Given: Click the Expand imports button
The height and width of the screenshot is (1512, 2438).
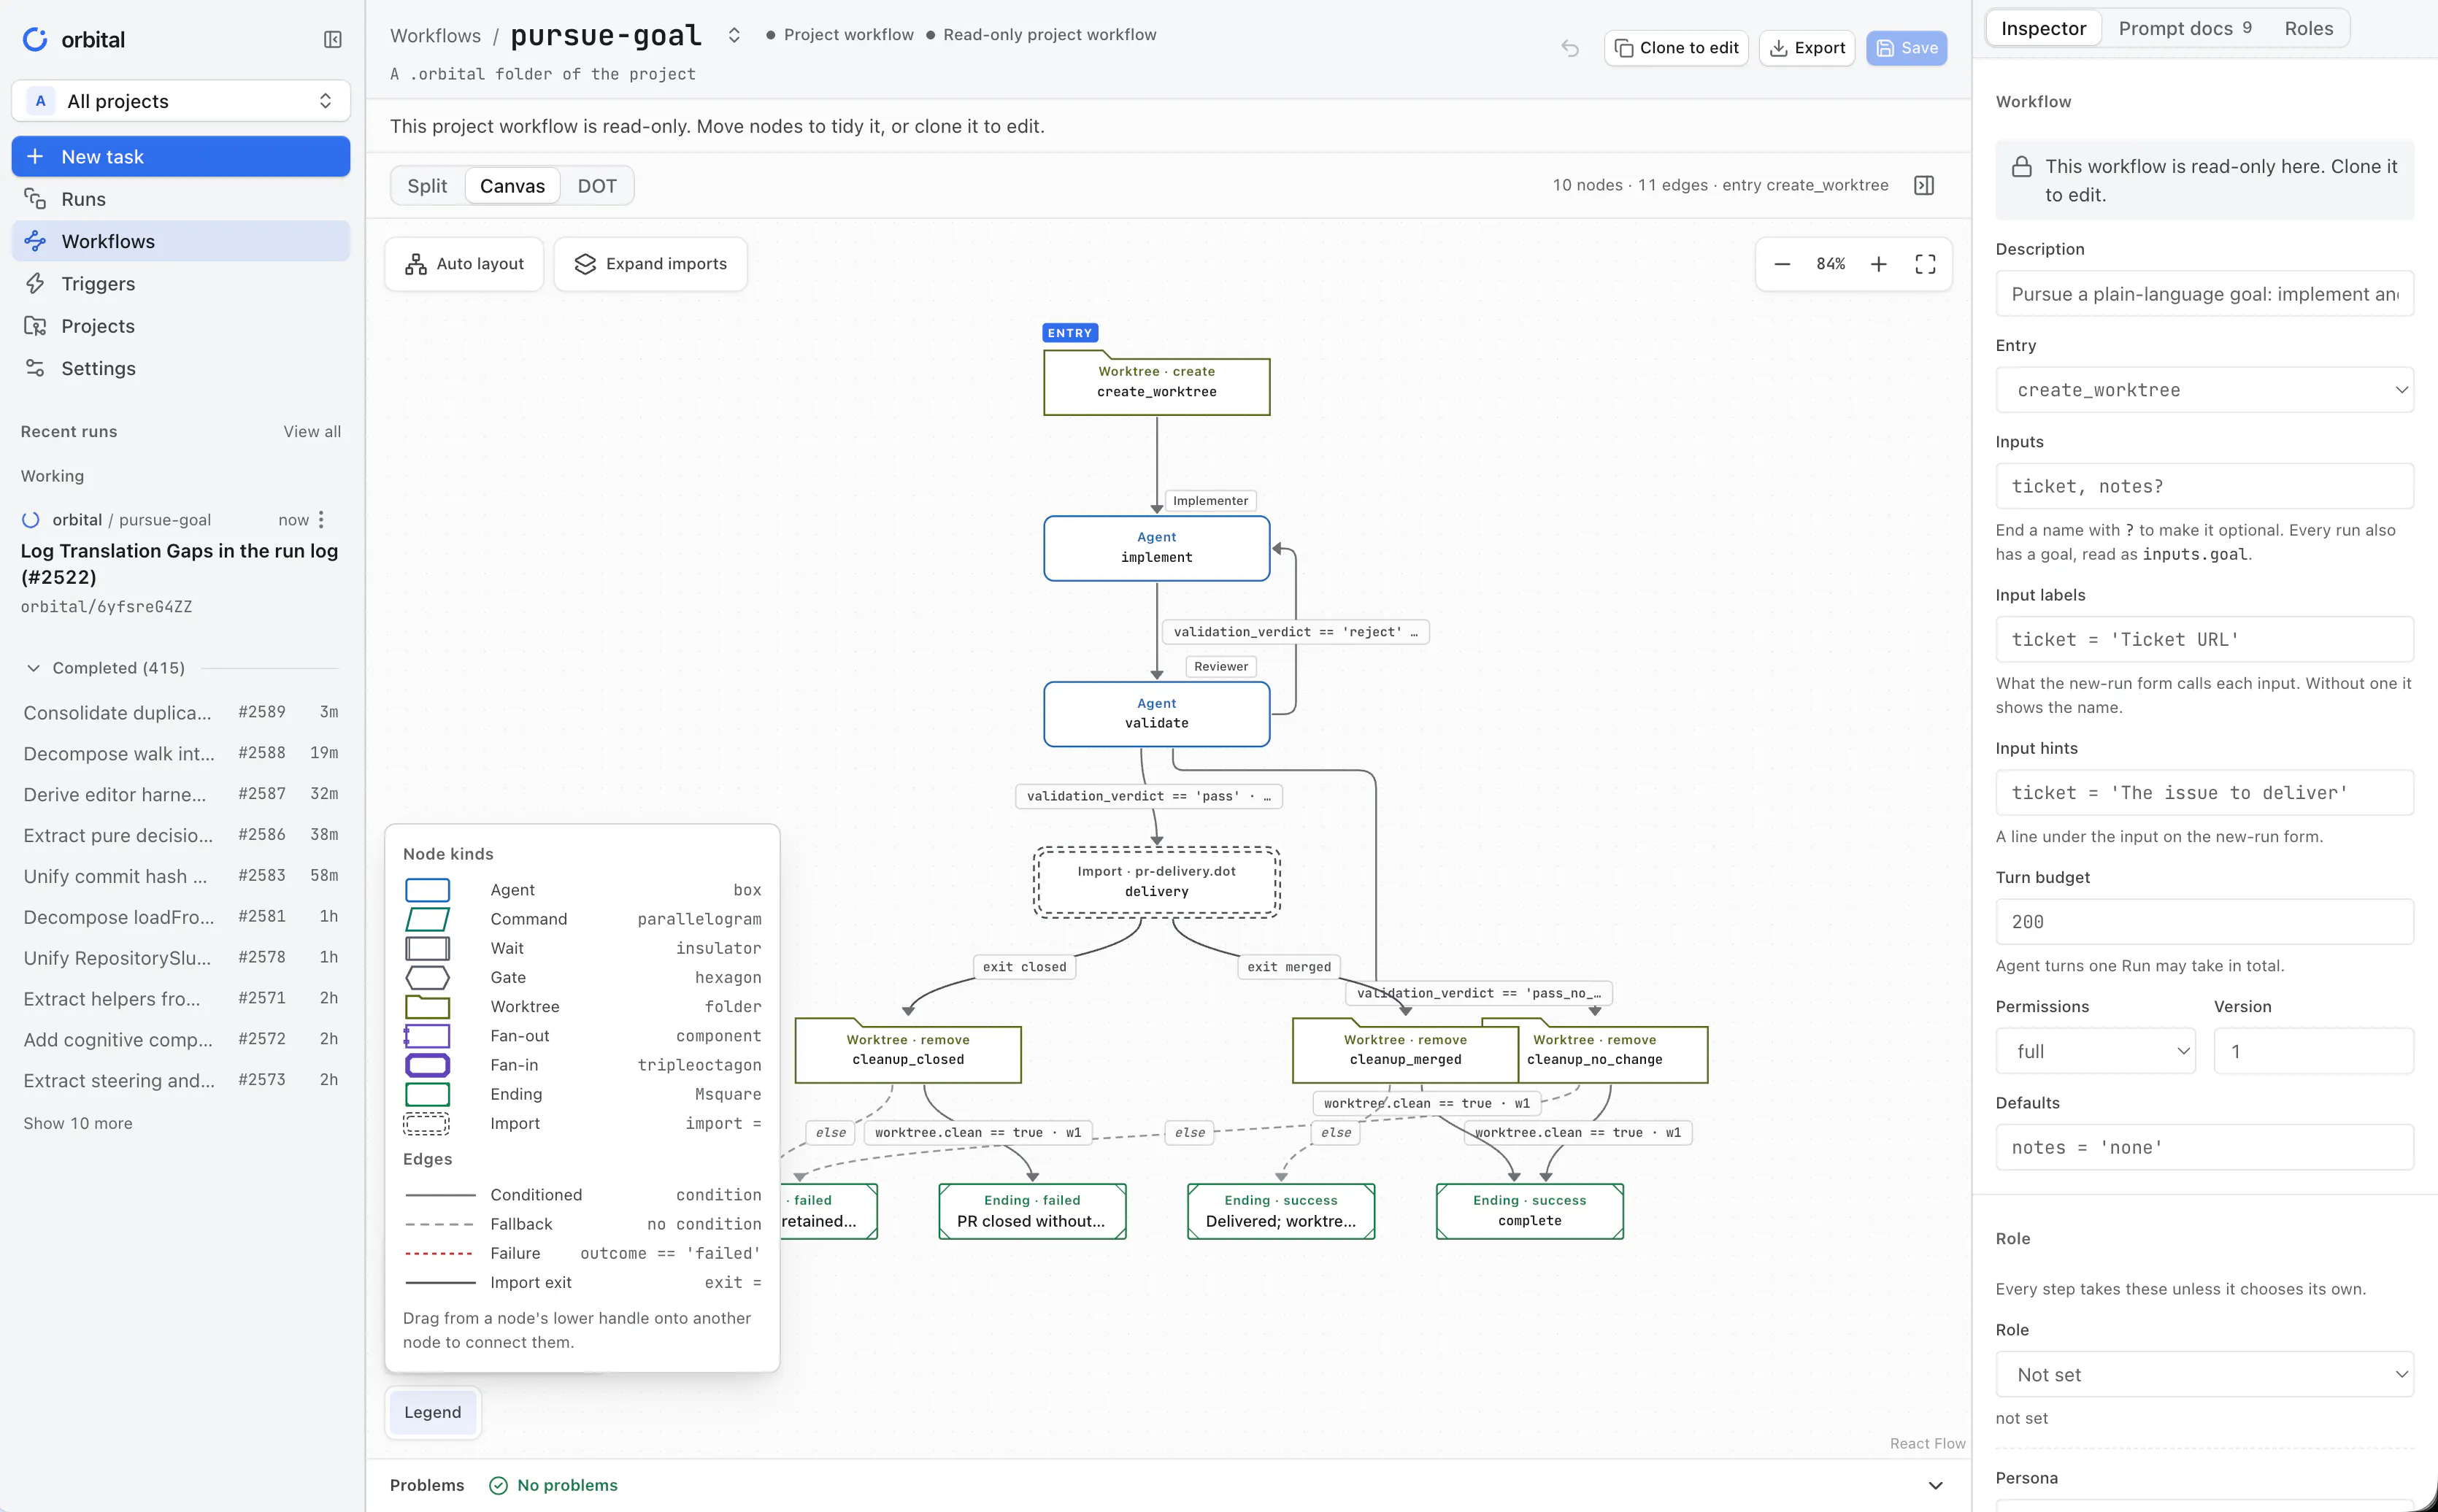Looking at the screenshot, I should pos(650,264).
